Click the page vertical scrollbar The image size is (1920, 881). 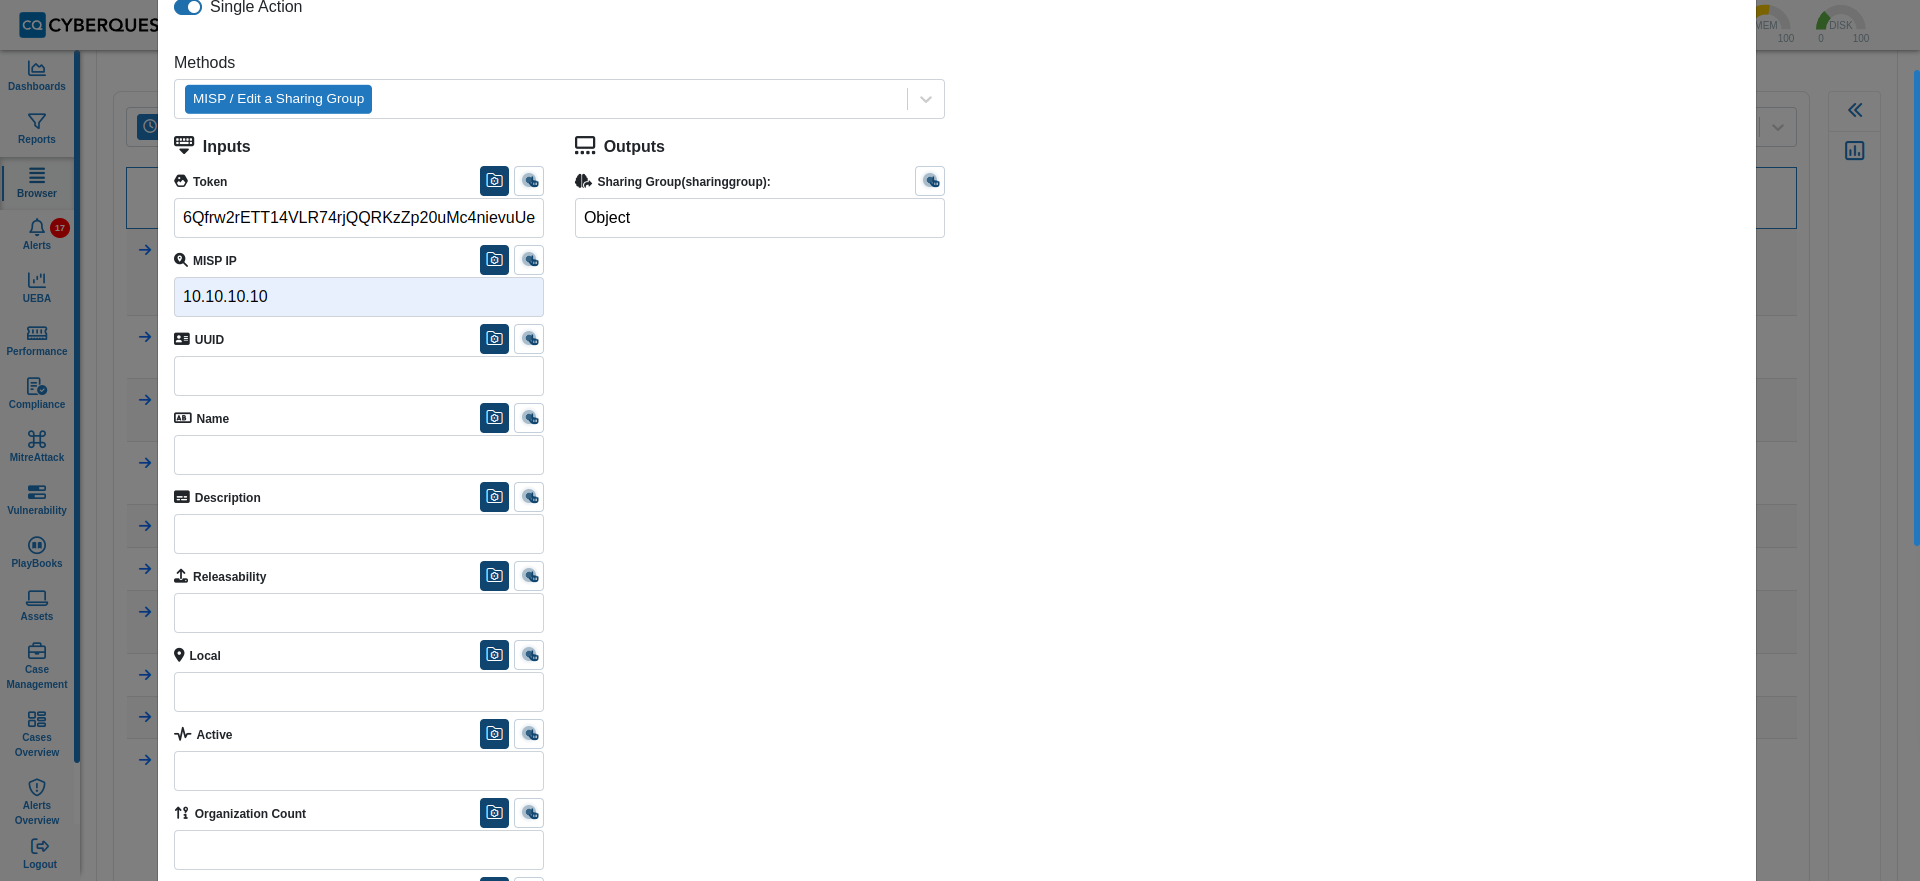[1916, 307]
